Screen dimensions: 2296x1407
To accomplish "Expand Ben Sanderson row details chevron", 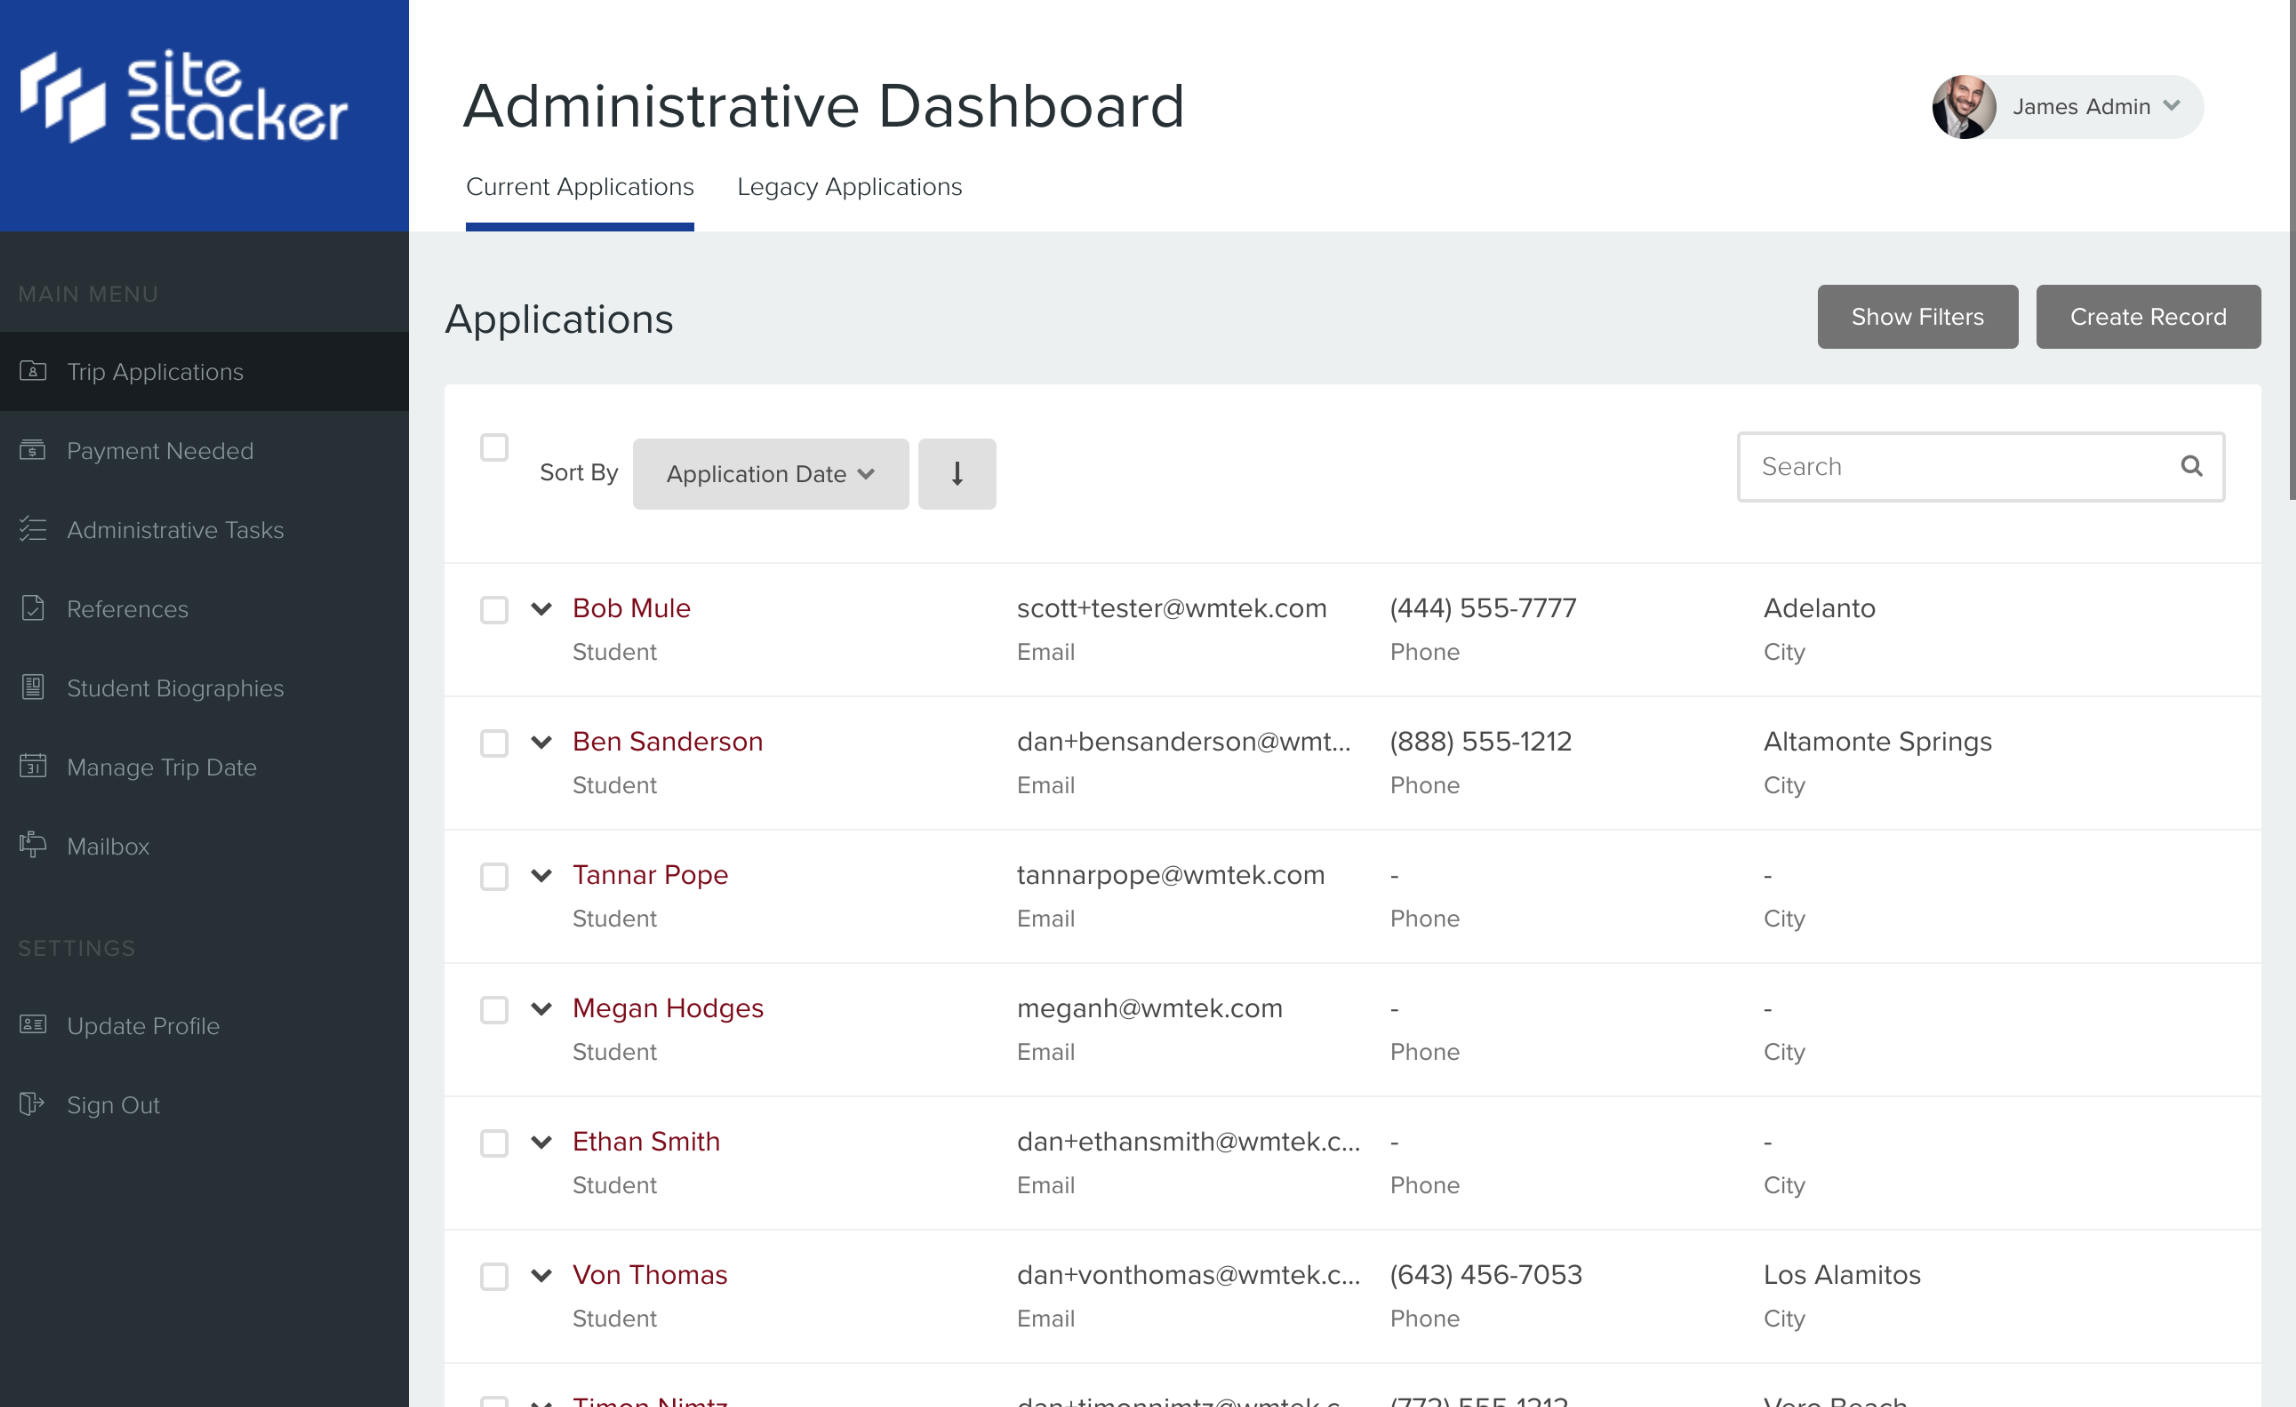I will [541, 742].
